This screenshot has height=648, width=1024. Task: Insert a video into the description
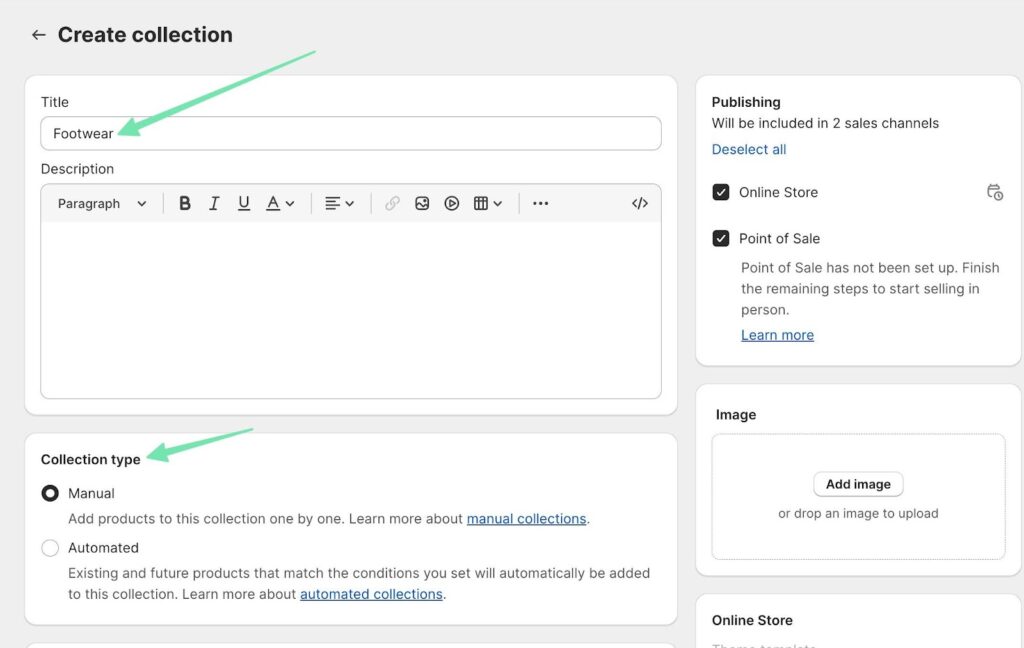tap(452, 203)
